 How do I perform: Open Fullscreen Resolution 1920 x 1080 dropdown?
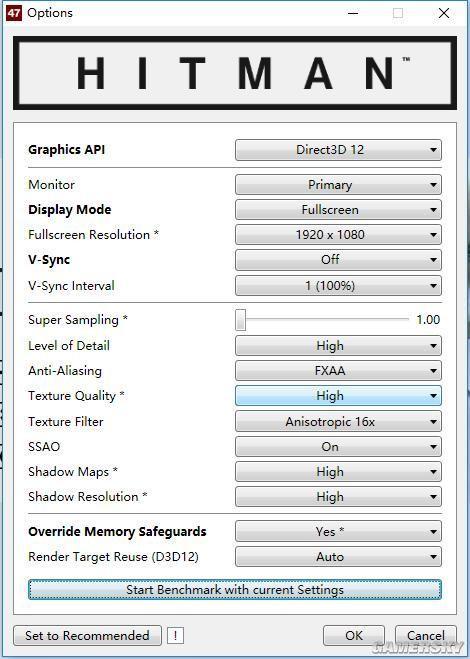(338, 235)
